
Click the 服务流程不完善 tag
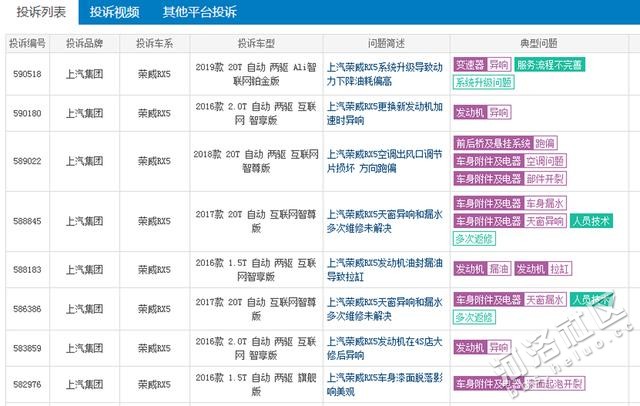pyautogui.click(x=549, y=64)
